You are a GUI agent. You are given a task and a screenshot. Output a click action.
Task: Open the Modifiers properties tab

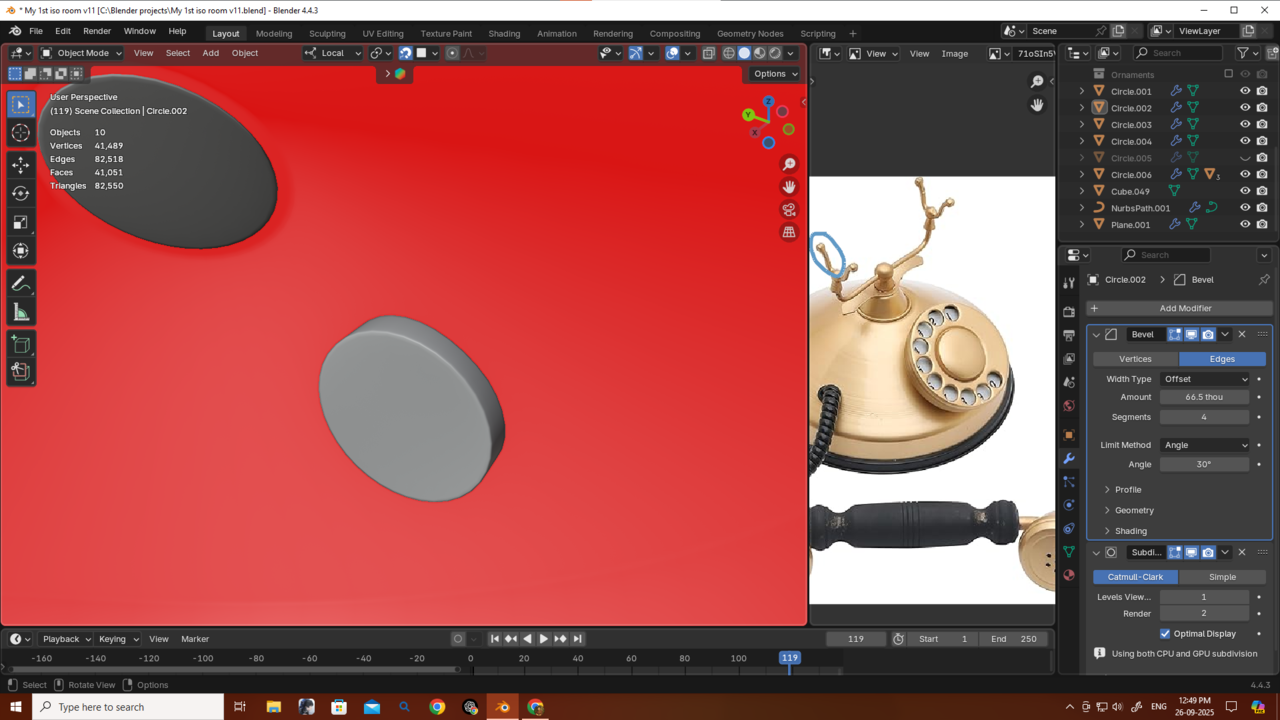pos(1069,458)
